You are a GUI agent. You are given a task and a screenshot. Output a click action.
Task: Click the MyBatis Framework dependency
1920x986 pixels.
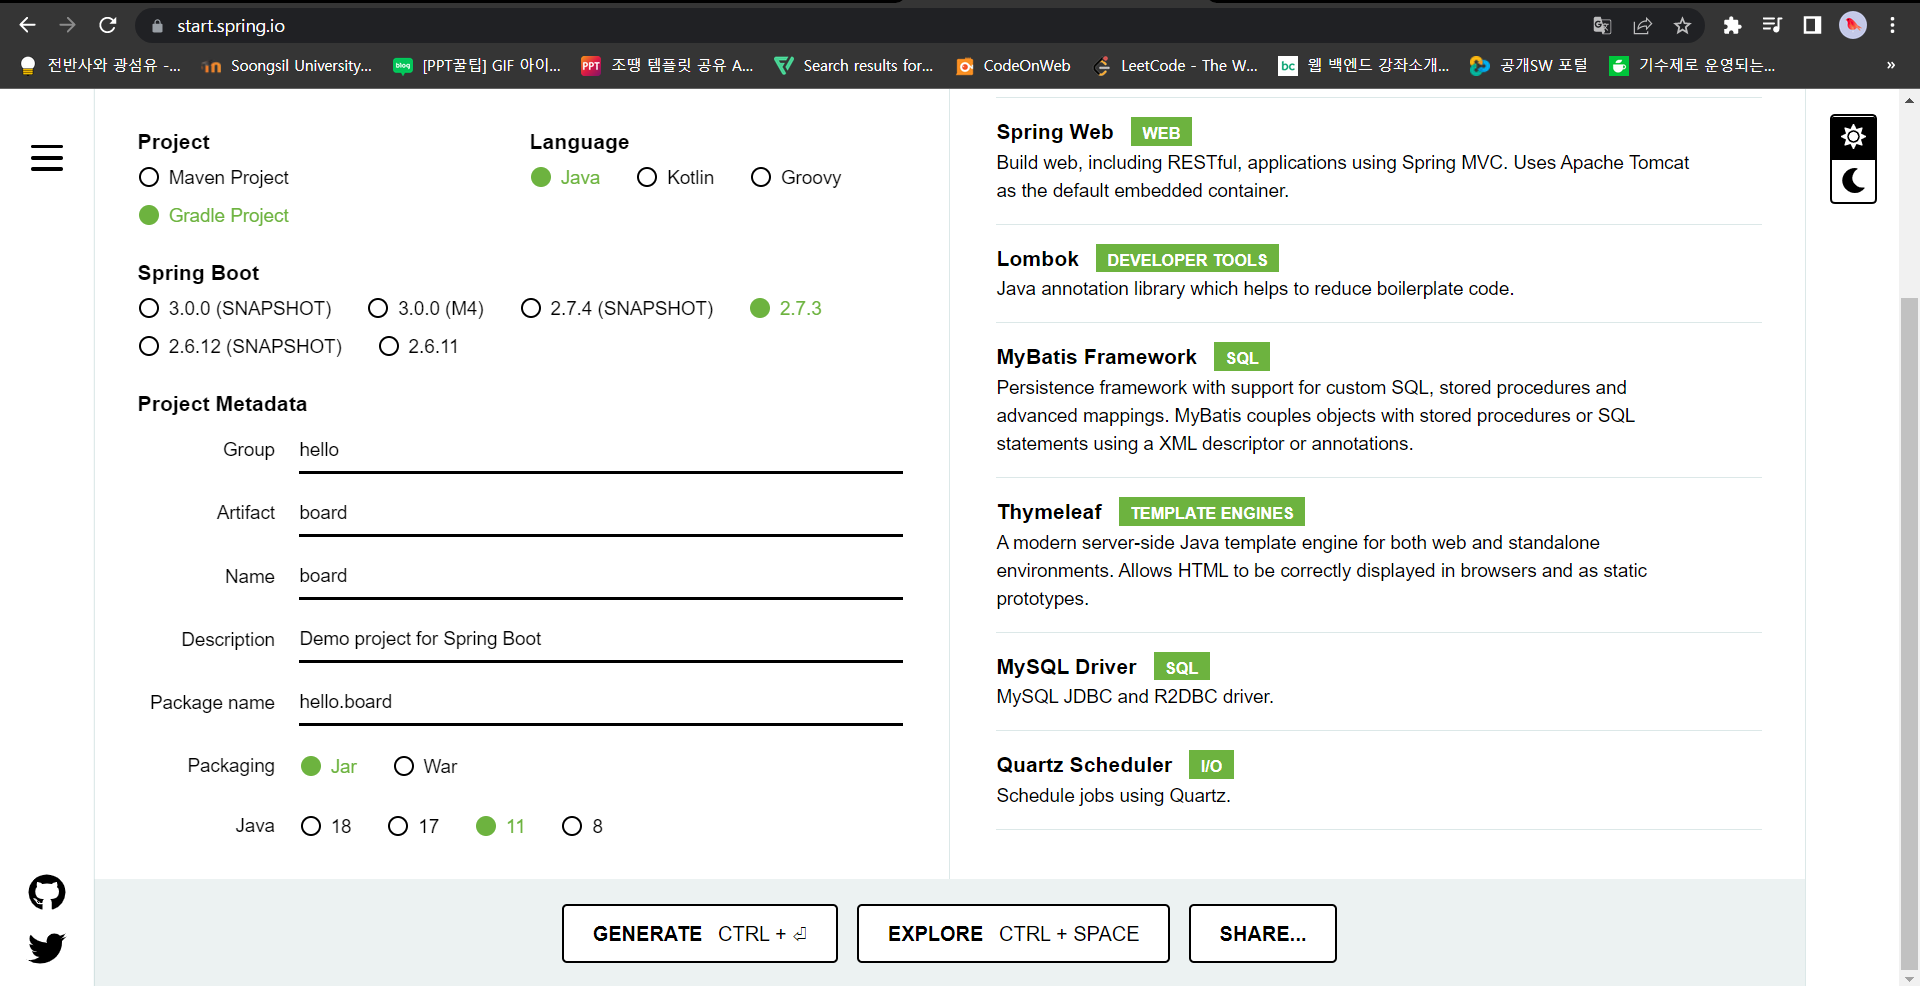pos(1379,400)
